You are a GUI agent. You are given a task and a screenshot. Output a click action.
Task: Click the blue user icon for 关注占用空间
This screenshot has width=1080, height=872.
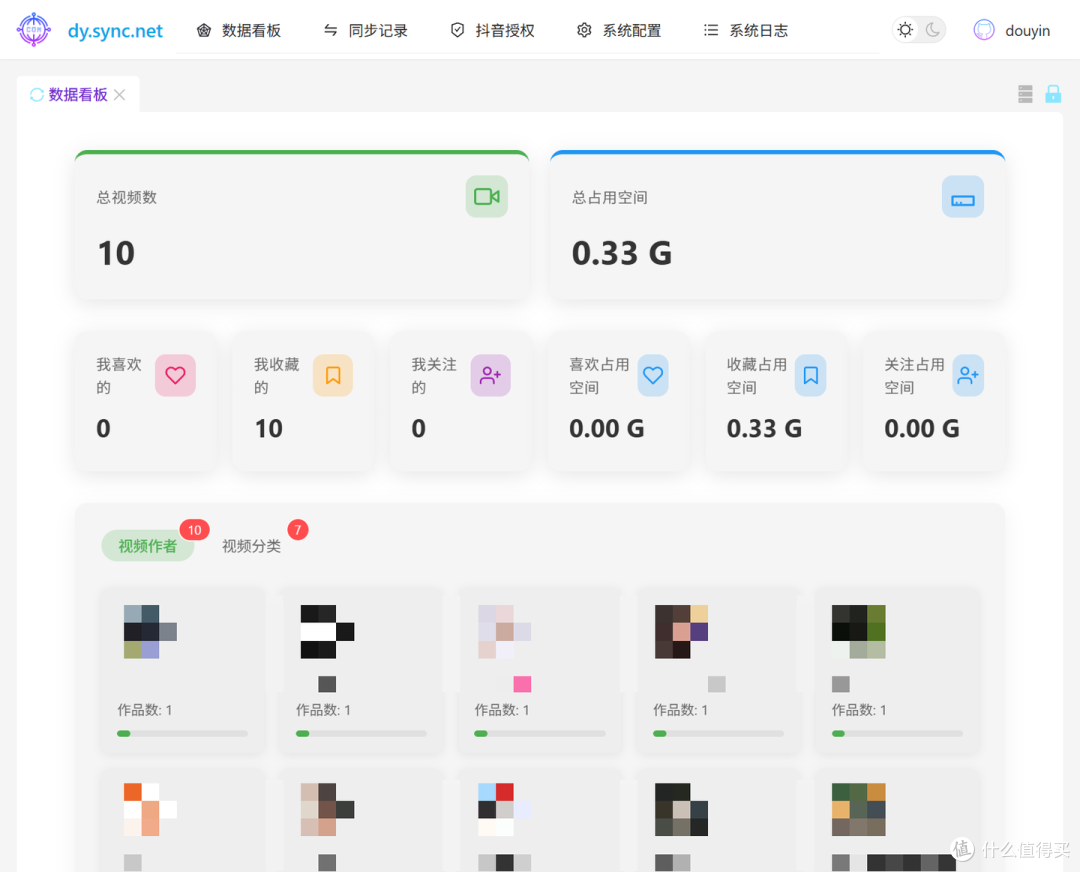point(968,375)
